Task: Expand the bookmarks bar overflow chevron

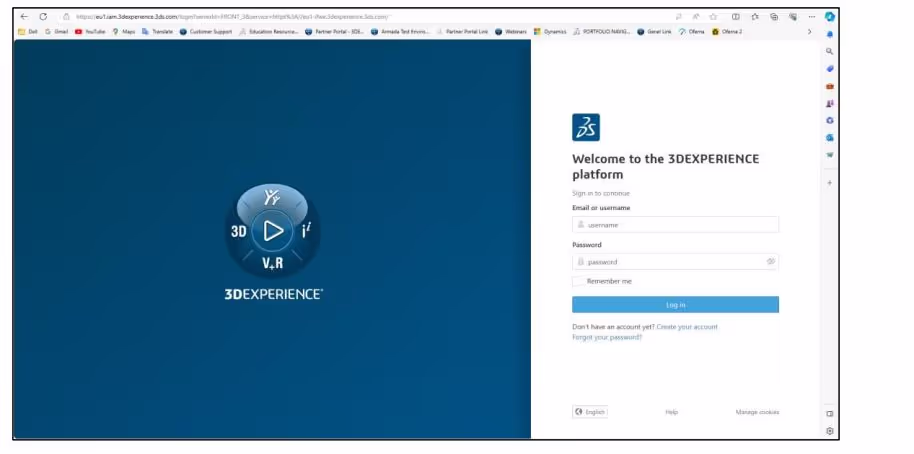Action: tap(809, 31)
